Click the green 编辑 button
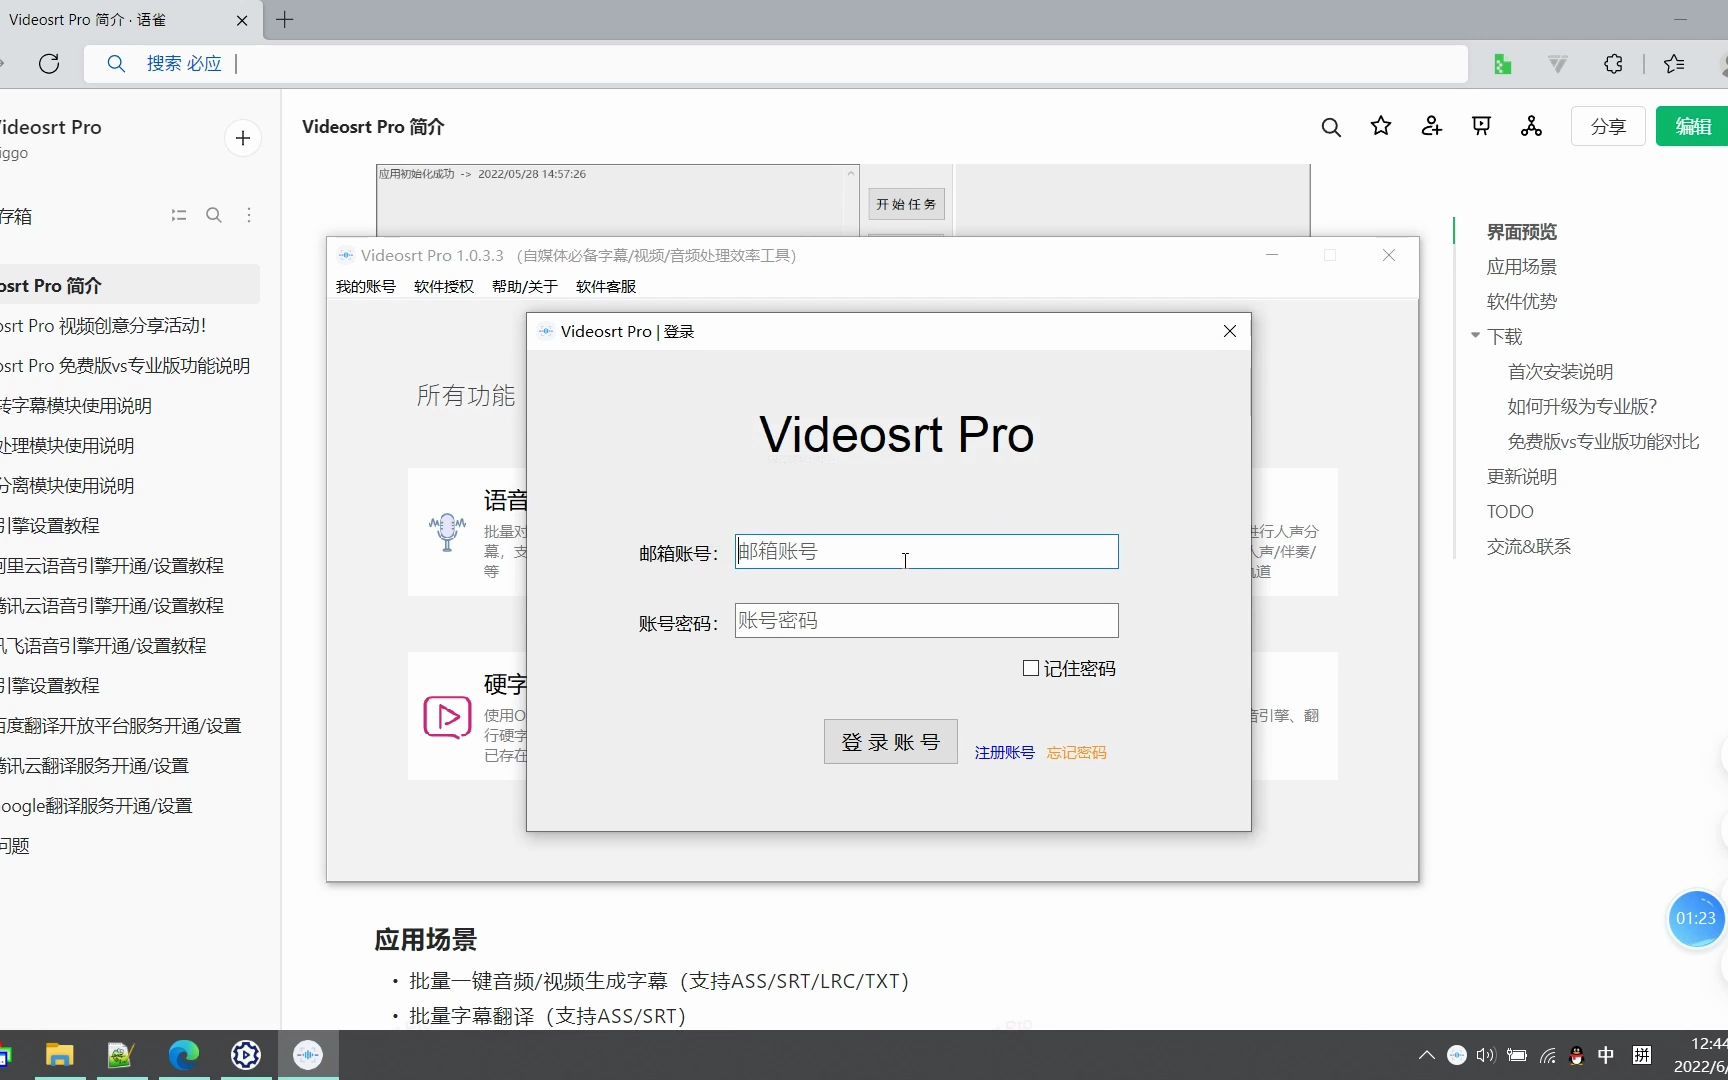The image size is (1728, 1080). pos(1692,126)
